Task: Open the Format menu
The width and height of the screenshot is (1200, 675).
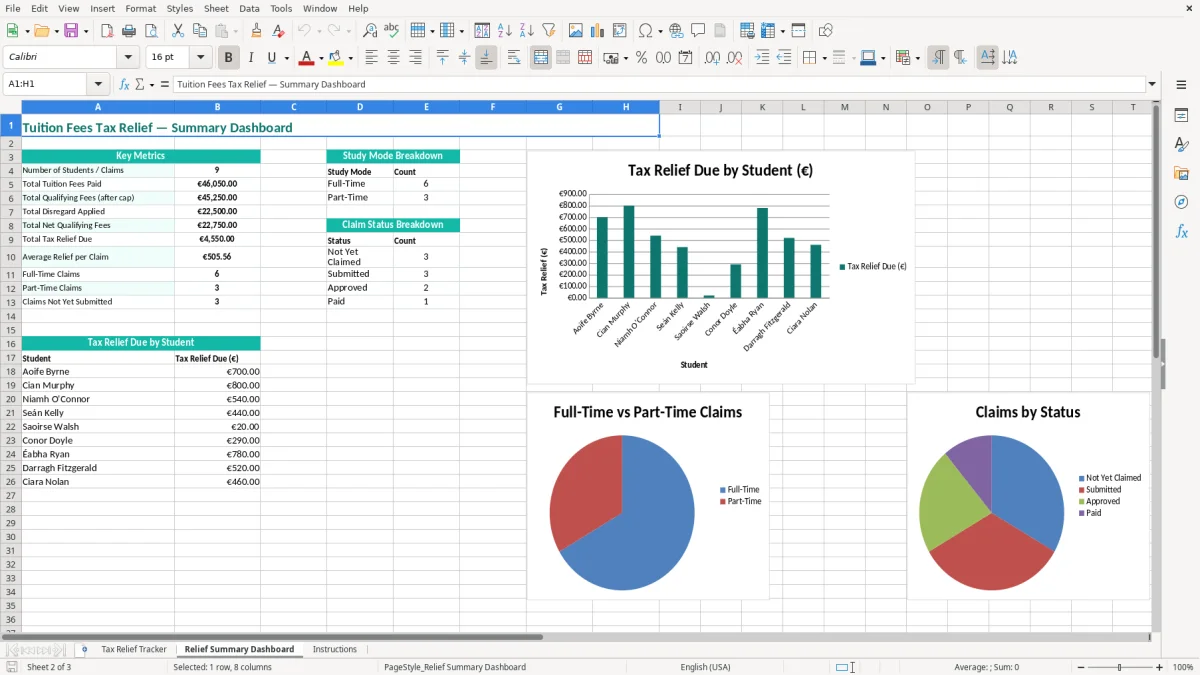Action: (140, 8)
